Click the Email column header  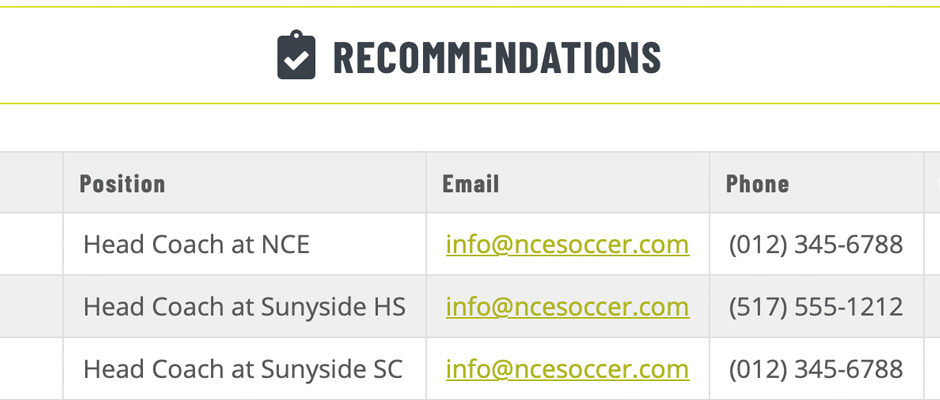coord(568,182)
